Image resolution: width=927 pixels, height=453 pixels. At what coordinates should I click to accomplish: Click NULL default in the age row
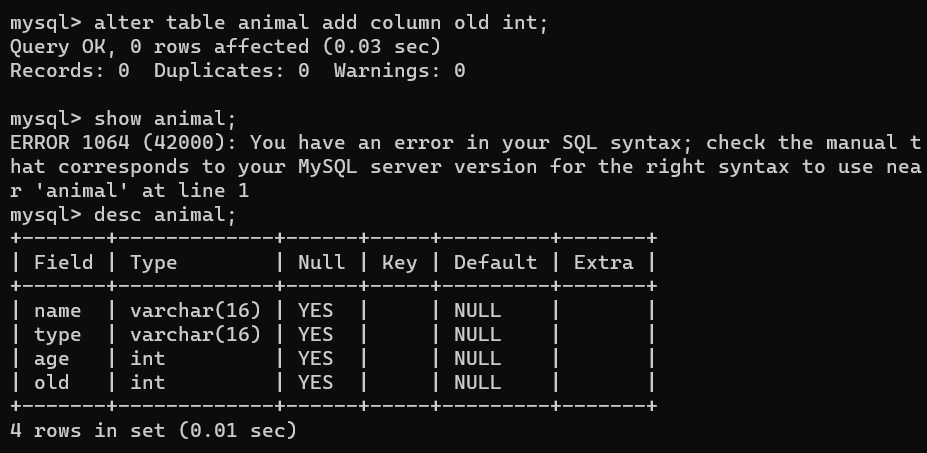pos(477,359)
